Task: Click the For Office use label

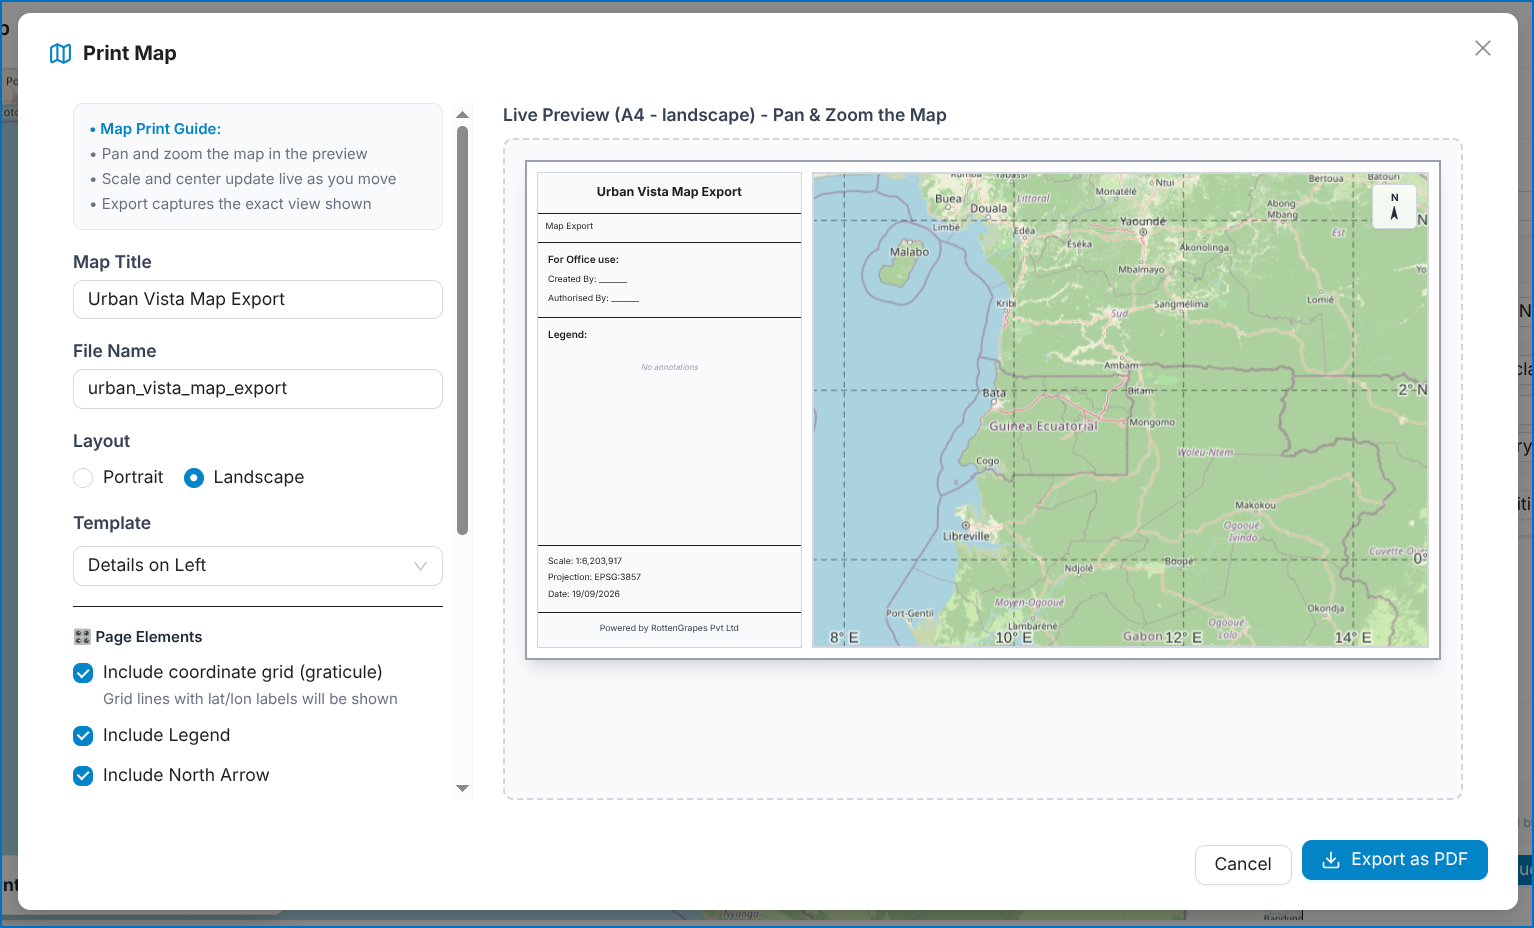Action: pyautogui.click(x=583, y=259)
